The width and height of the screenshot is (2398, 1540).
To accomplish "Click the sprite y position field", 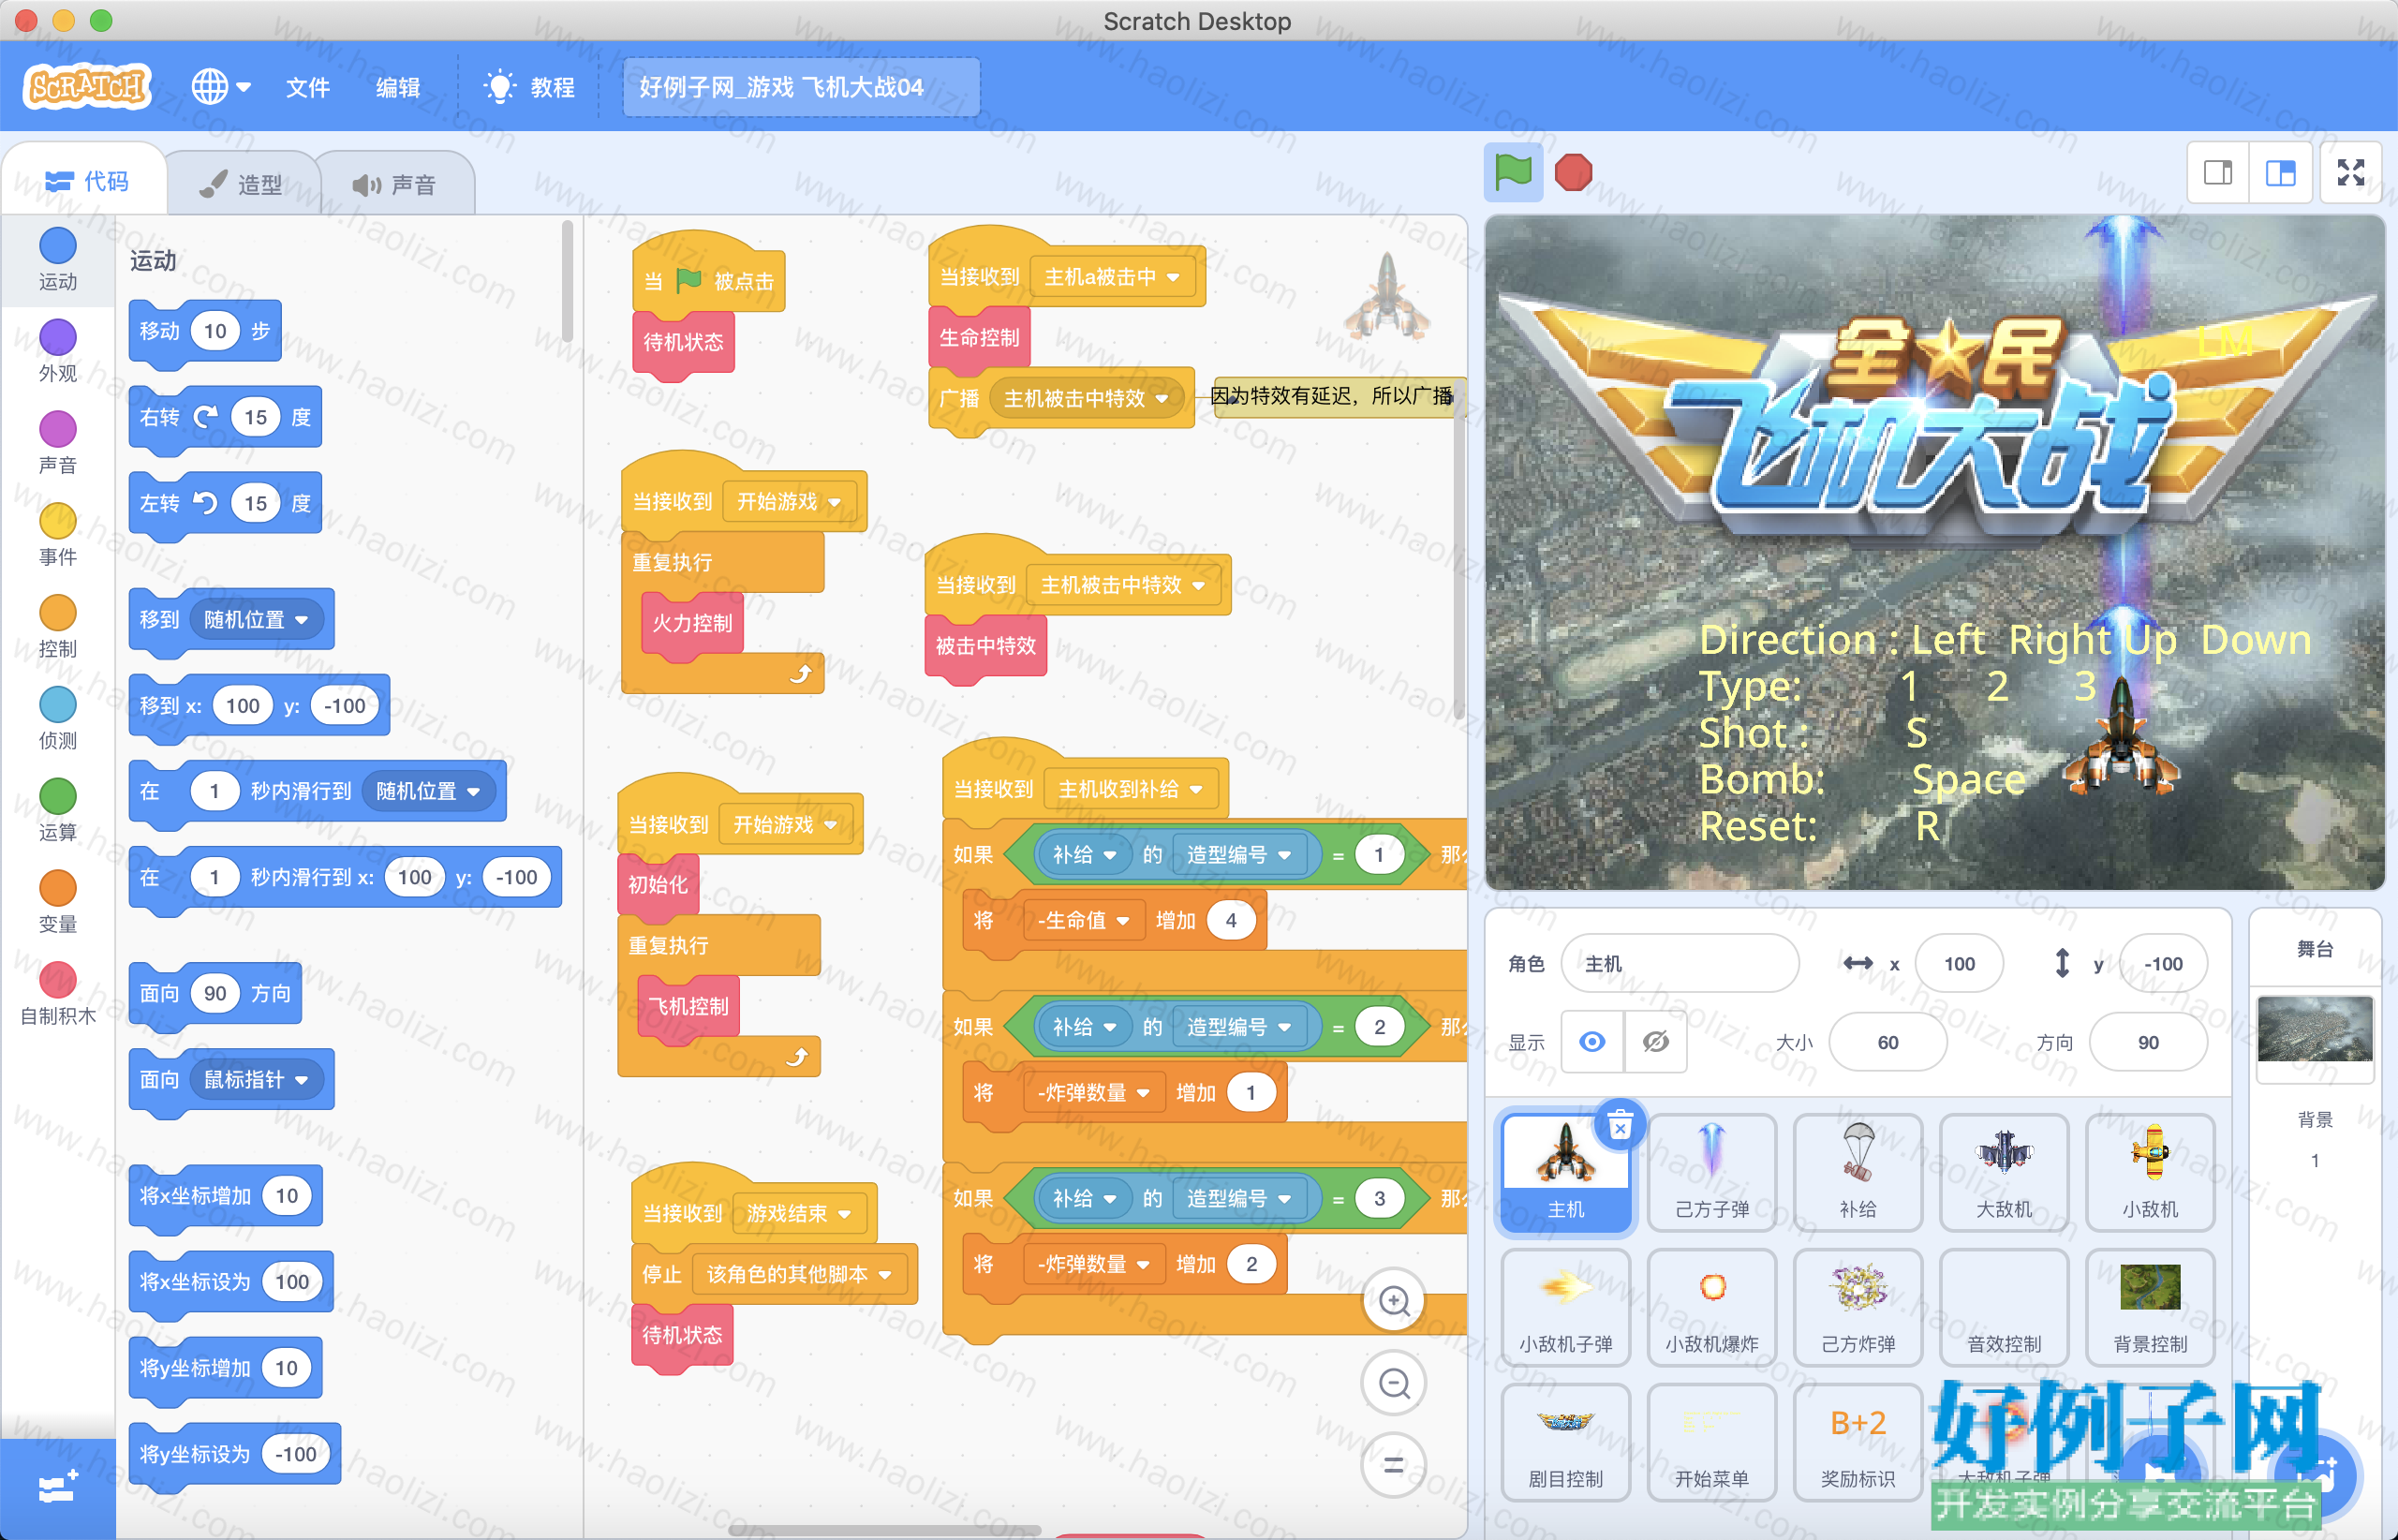I will pos(2163,964).
